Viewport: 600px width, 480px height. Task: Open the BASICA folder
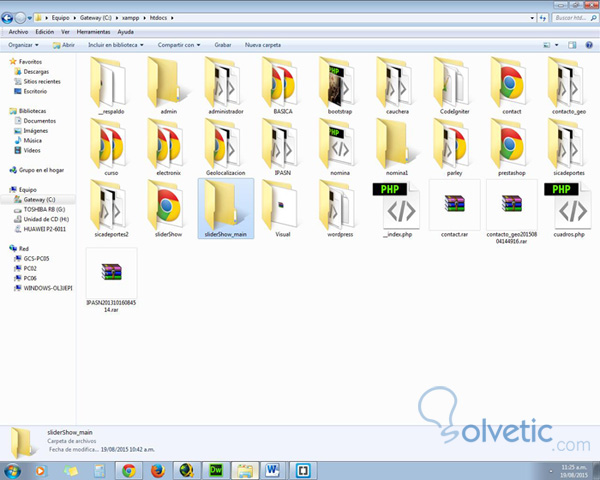click(x=283, y=85)
